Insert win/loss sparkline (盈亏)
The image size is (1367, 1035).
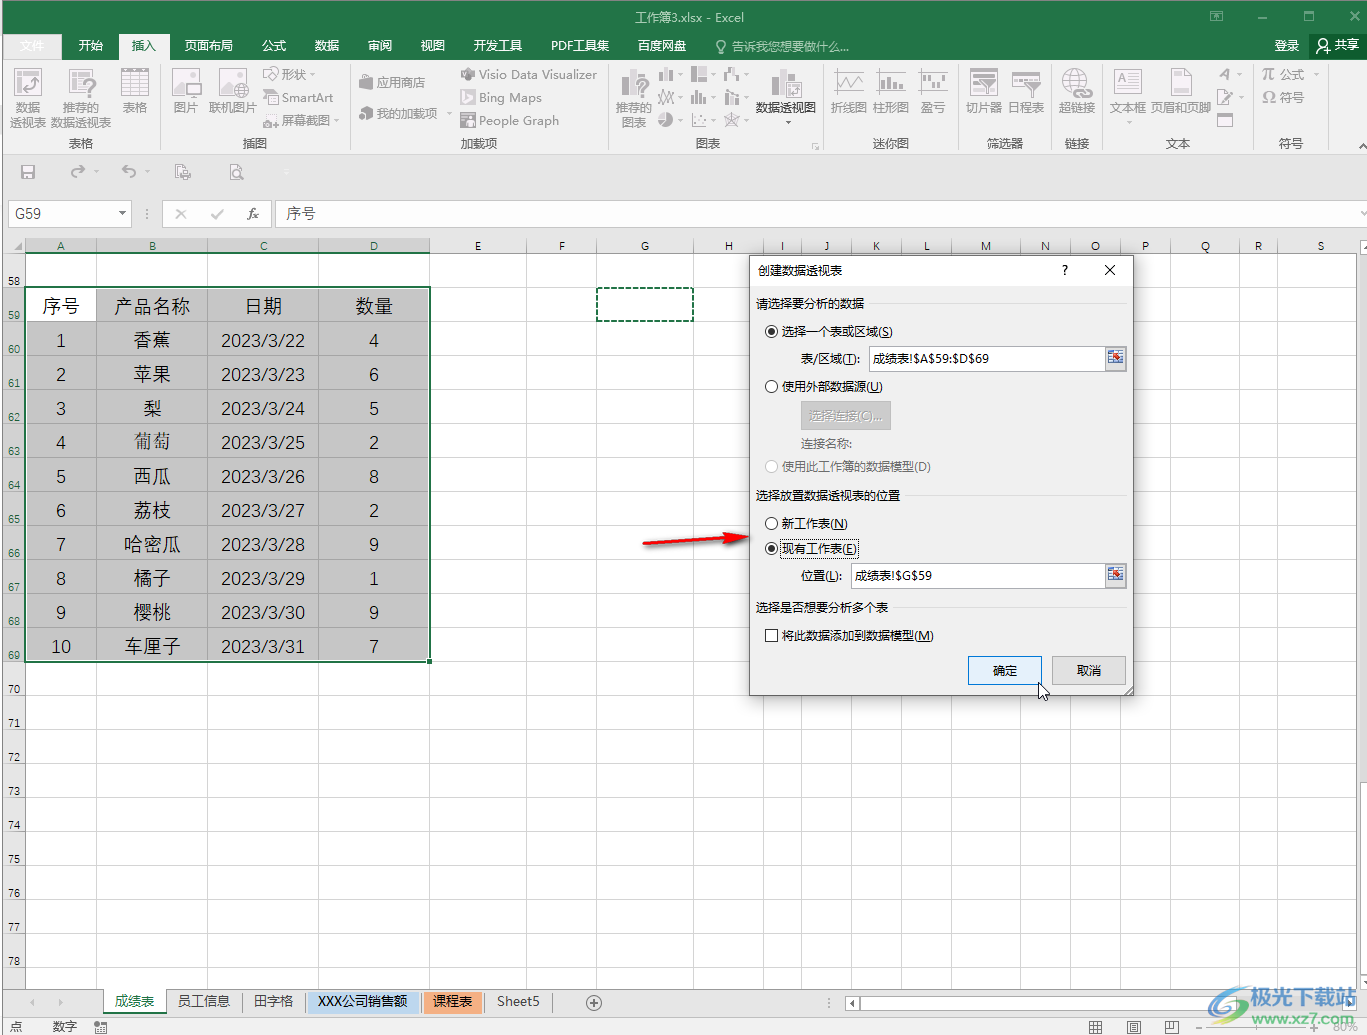933,91
